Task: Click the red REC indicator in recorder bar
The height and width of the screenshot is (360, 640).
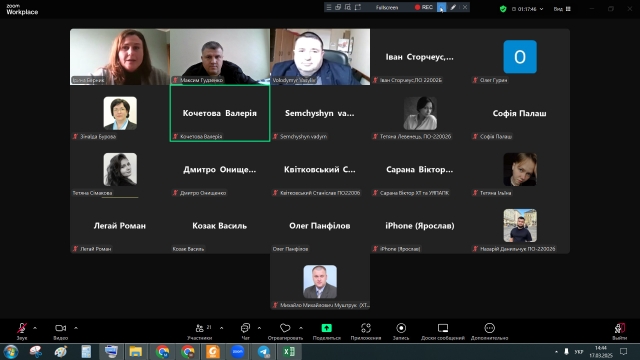Action: click(424, 7)
